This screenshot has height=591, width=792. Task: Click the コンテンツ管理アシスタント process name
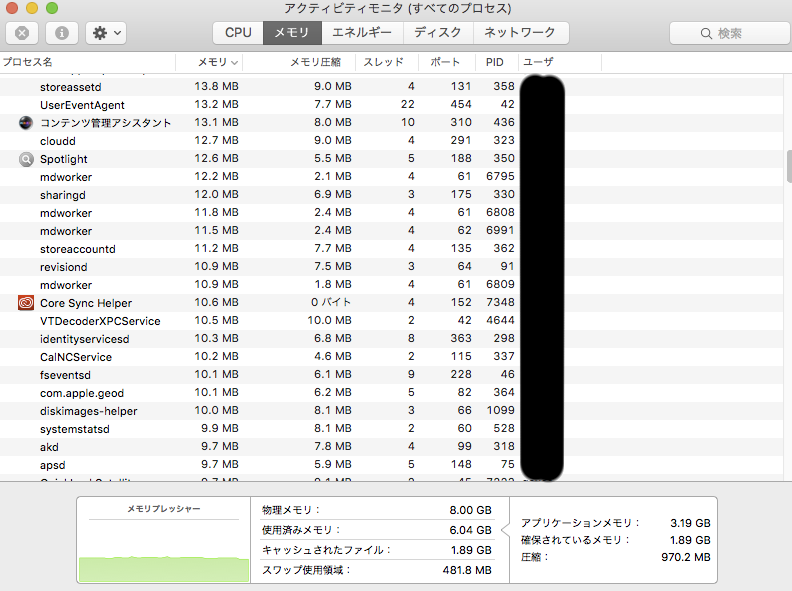click(x=106, y=123)
